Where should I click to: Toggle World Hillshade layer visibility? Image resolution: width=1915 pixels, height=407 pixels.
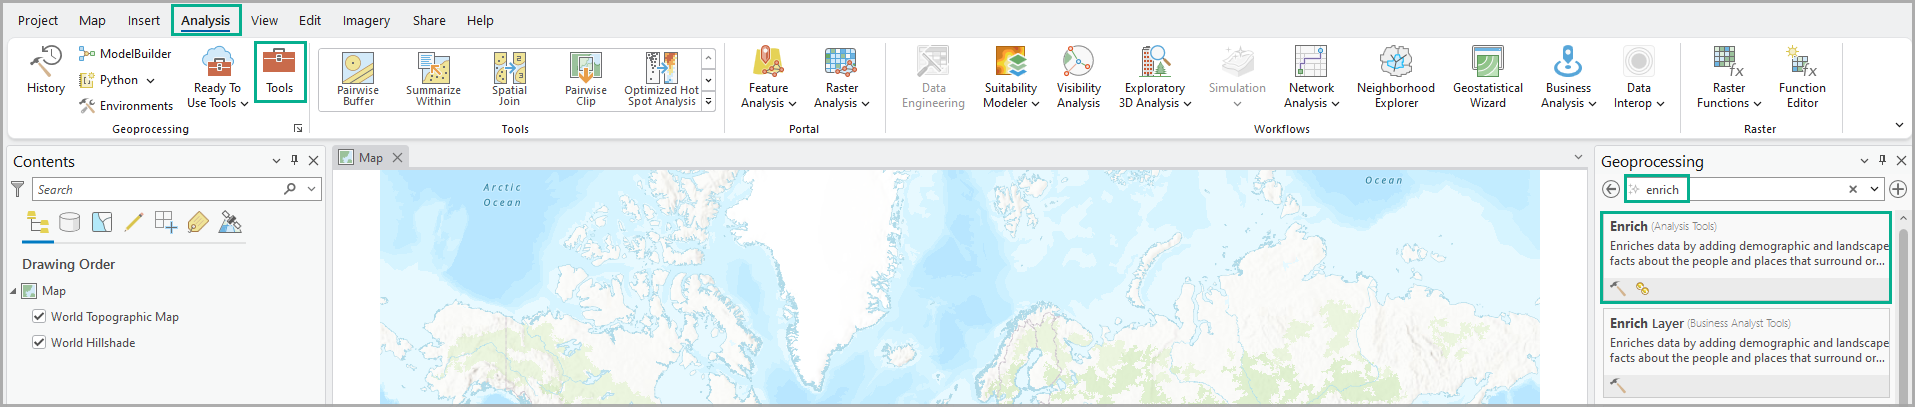pos(39,342)
